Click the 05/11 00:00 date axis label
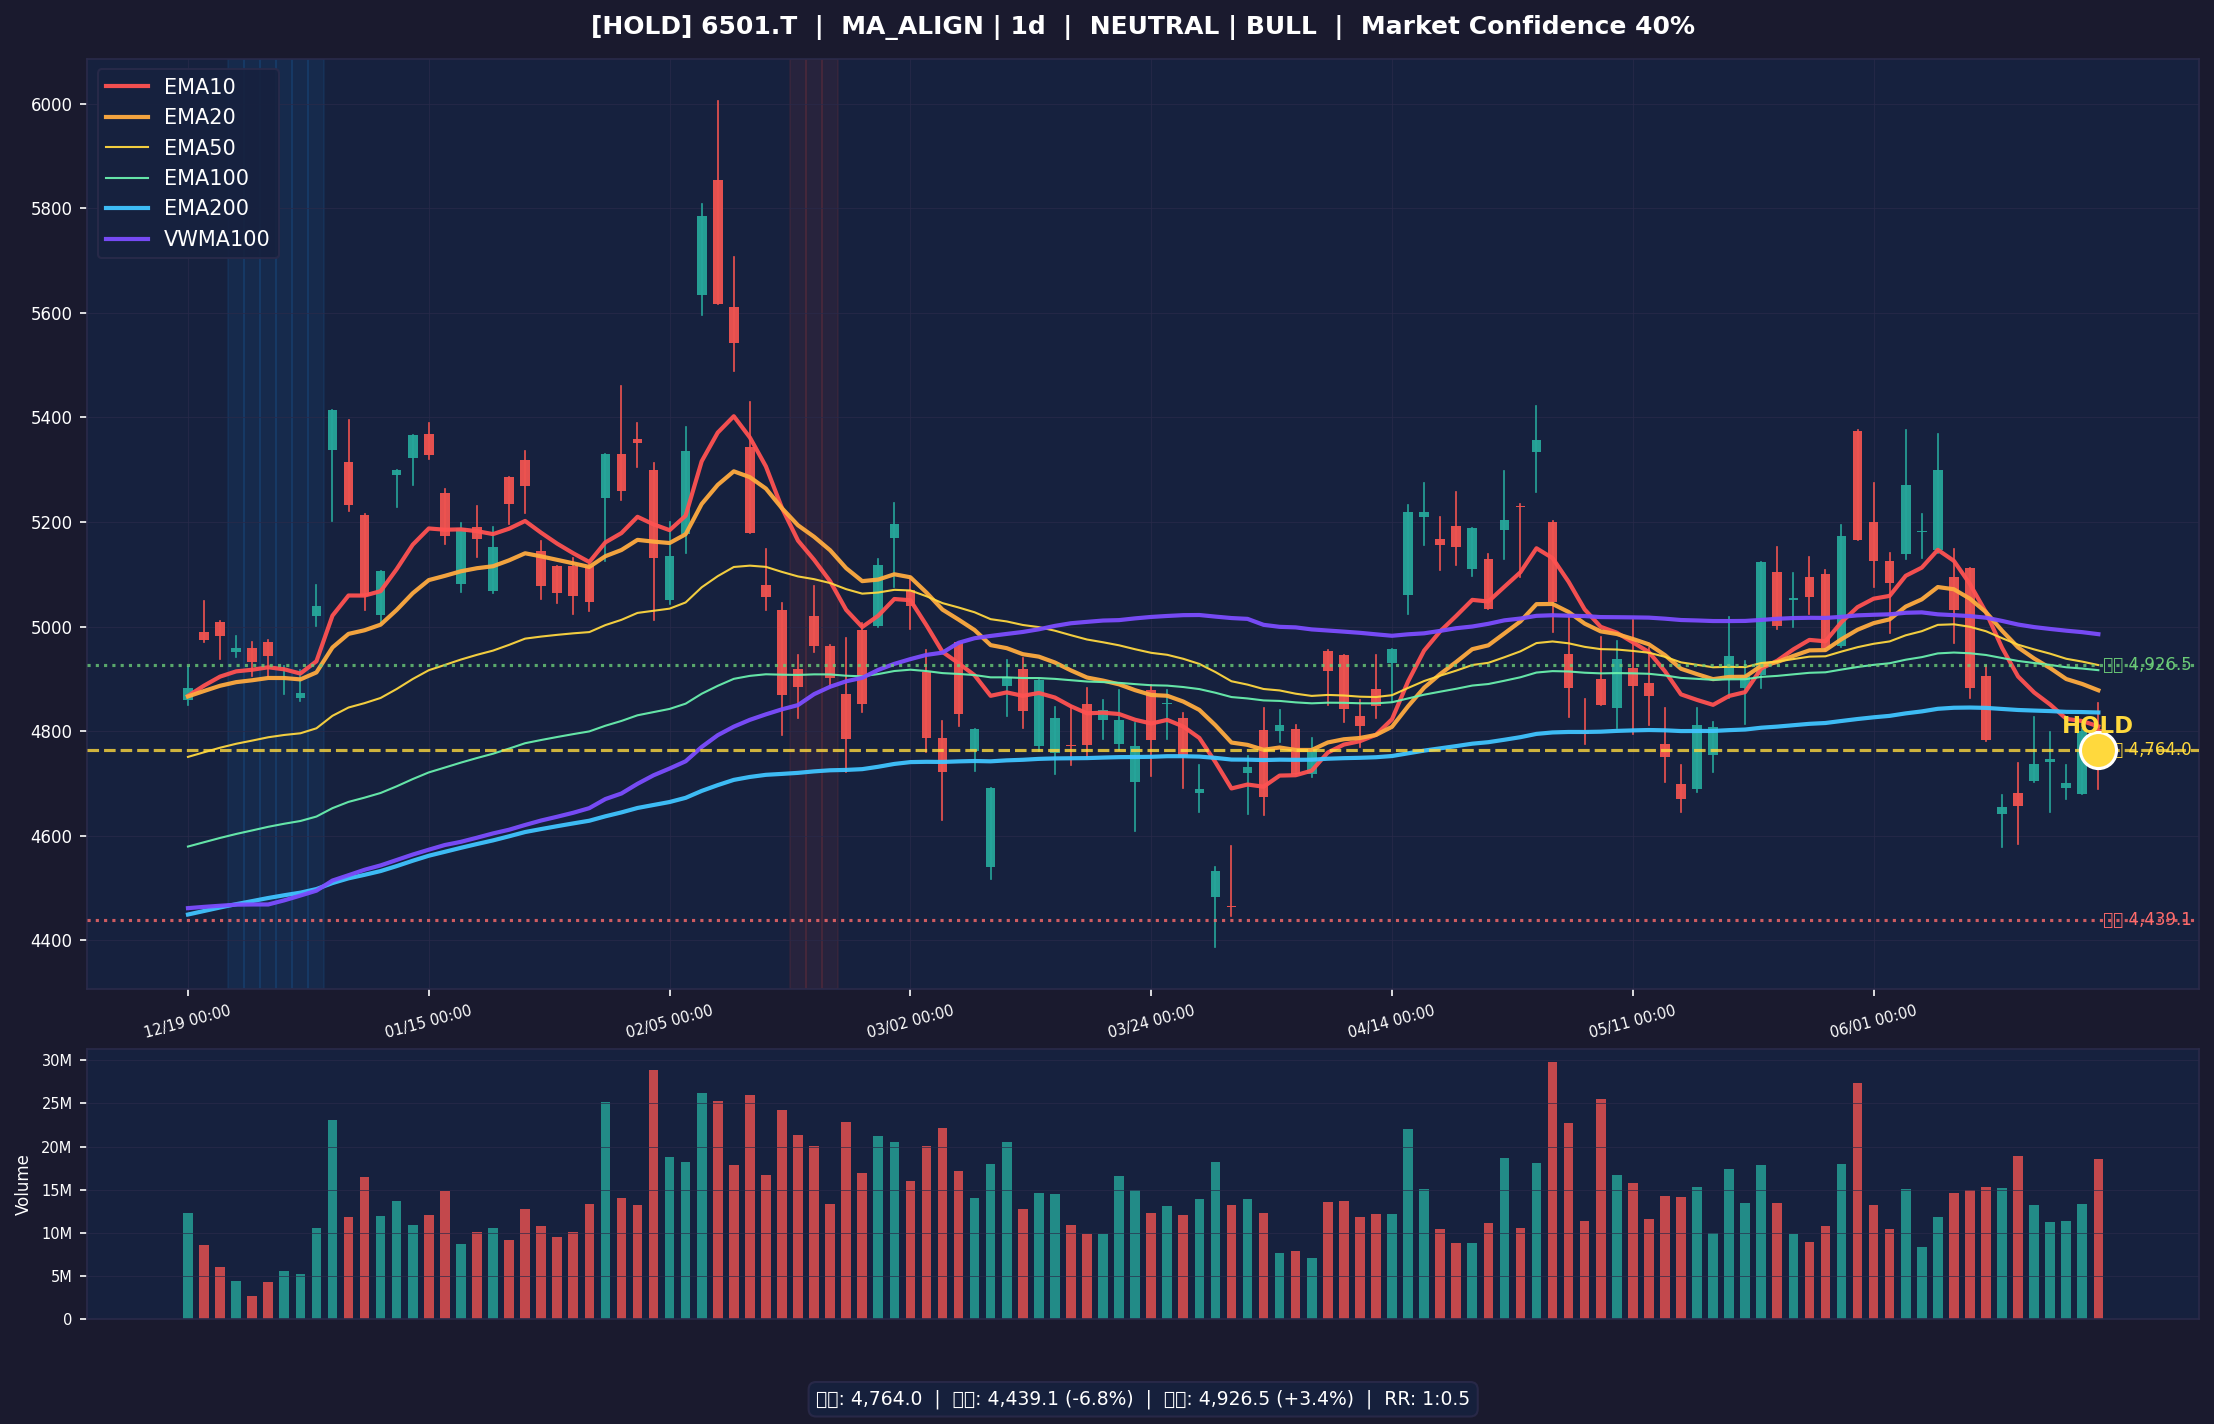2214x1424 pixels. point(1632,1021)
